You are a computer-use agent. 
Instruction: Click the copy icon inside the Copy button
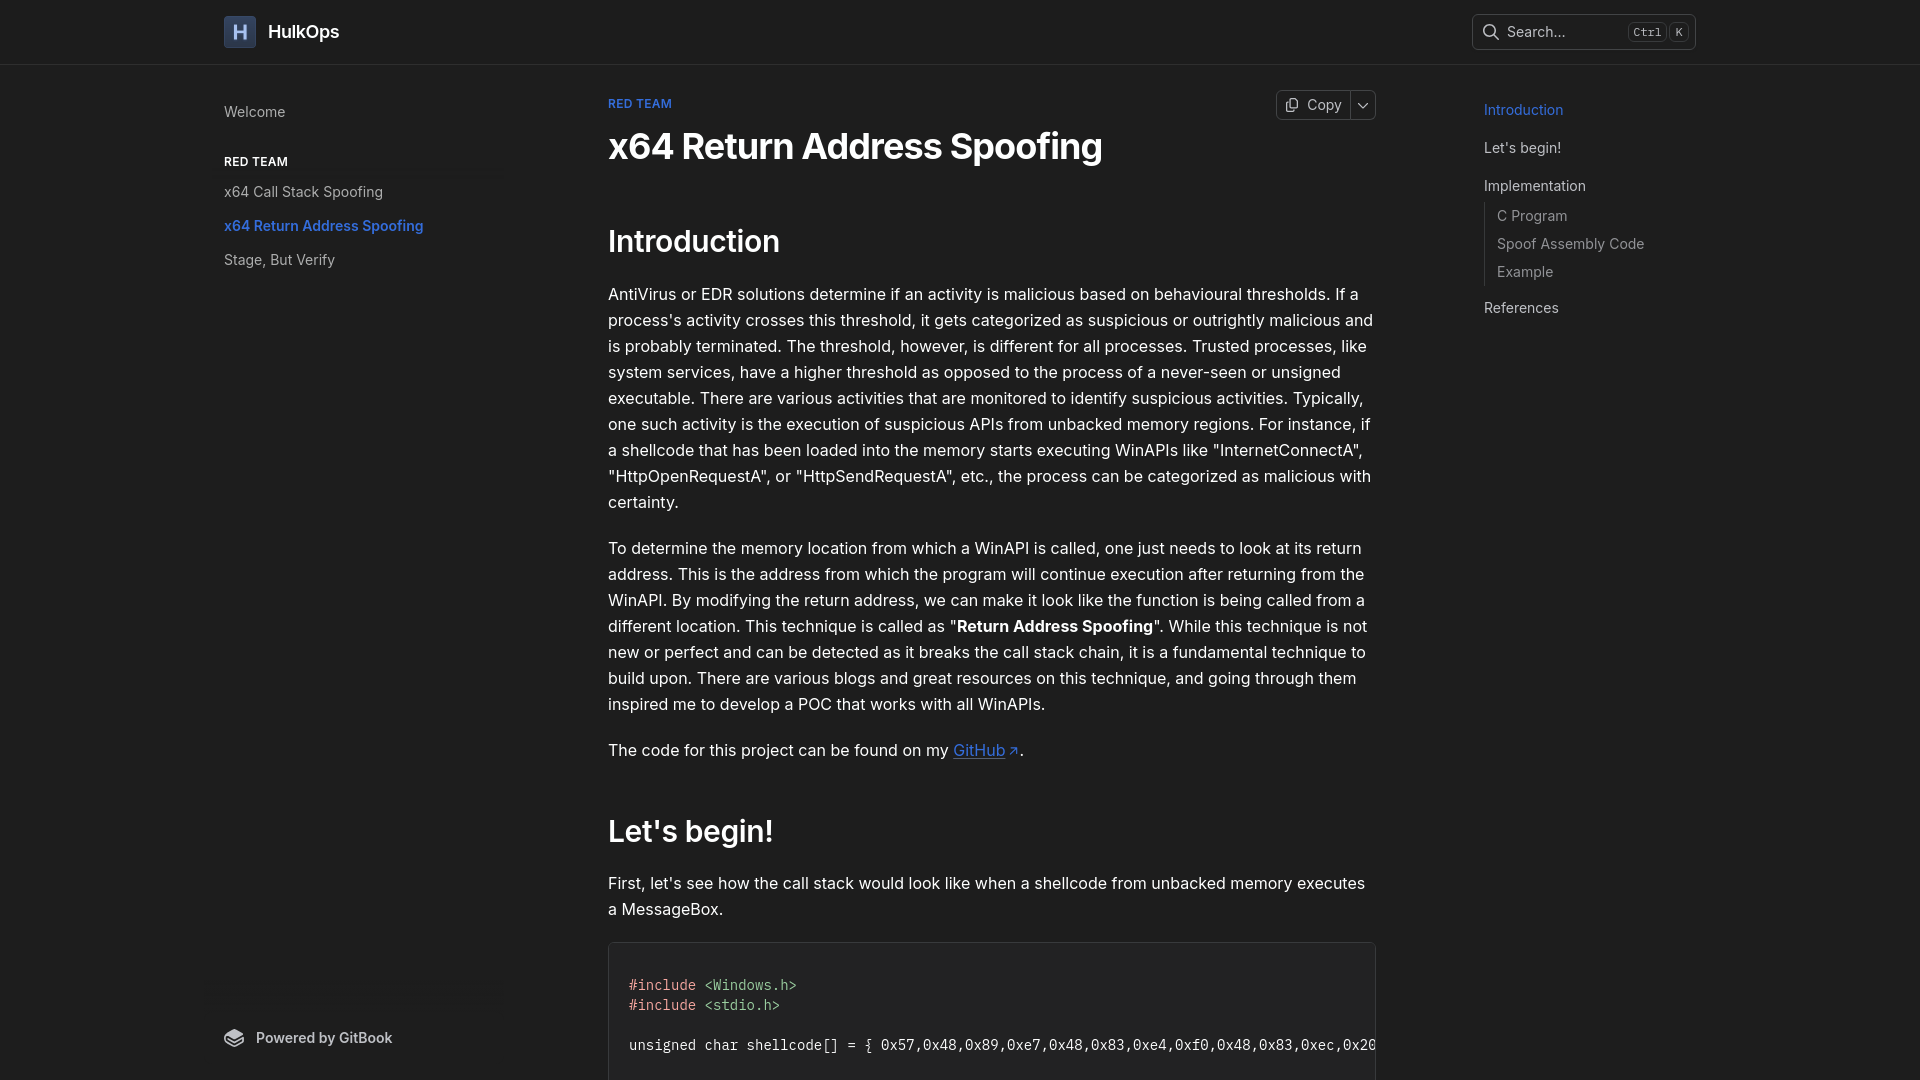[1291, 105]
